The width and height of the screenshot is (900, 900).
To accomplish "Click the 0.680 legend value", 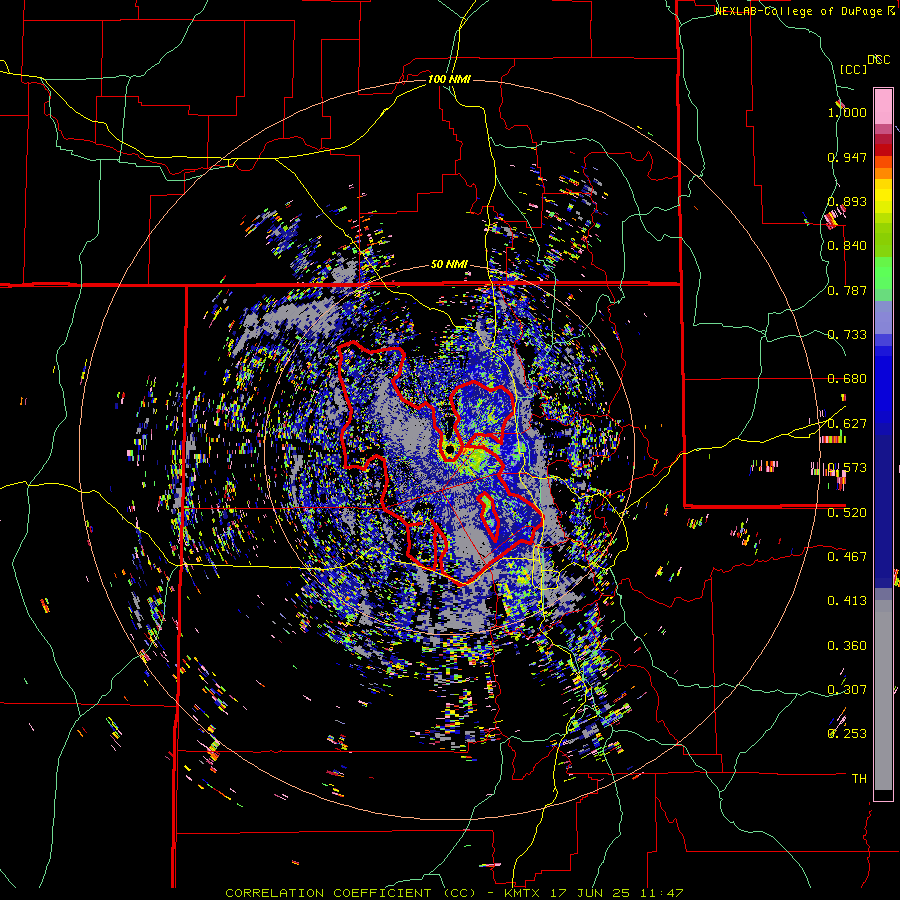I will pos(847,379).
